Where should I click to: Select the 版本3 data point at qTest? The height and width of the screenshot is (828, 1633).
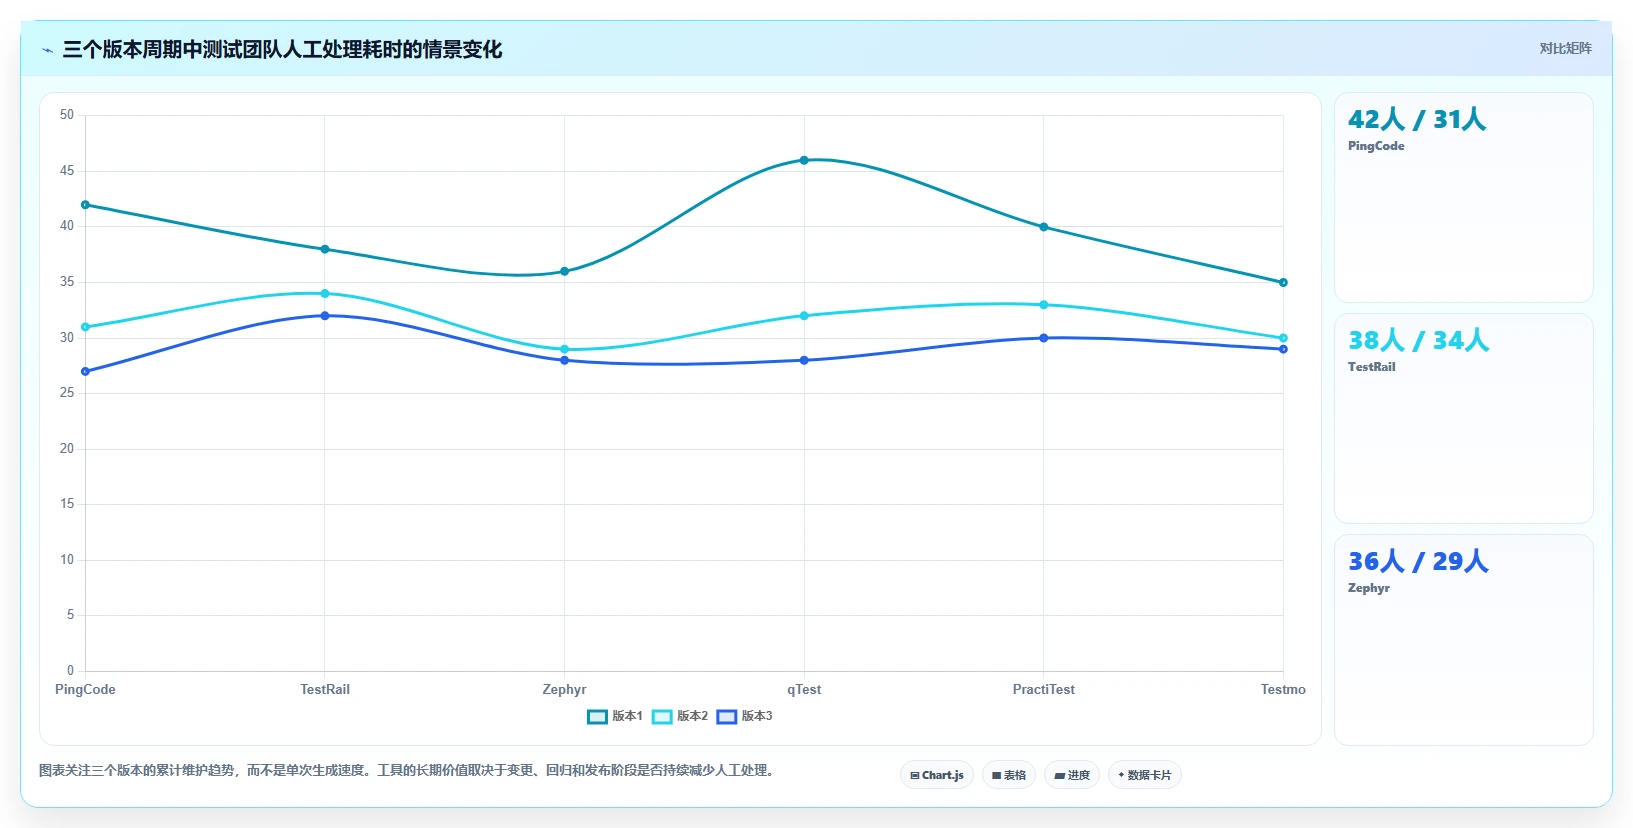coord(804,360)
